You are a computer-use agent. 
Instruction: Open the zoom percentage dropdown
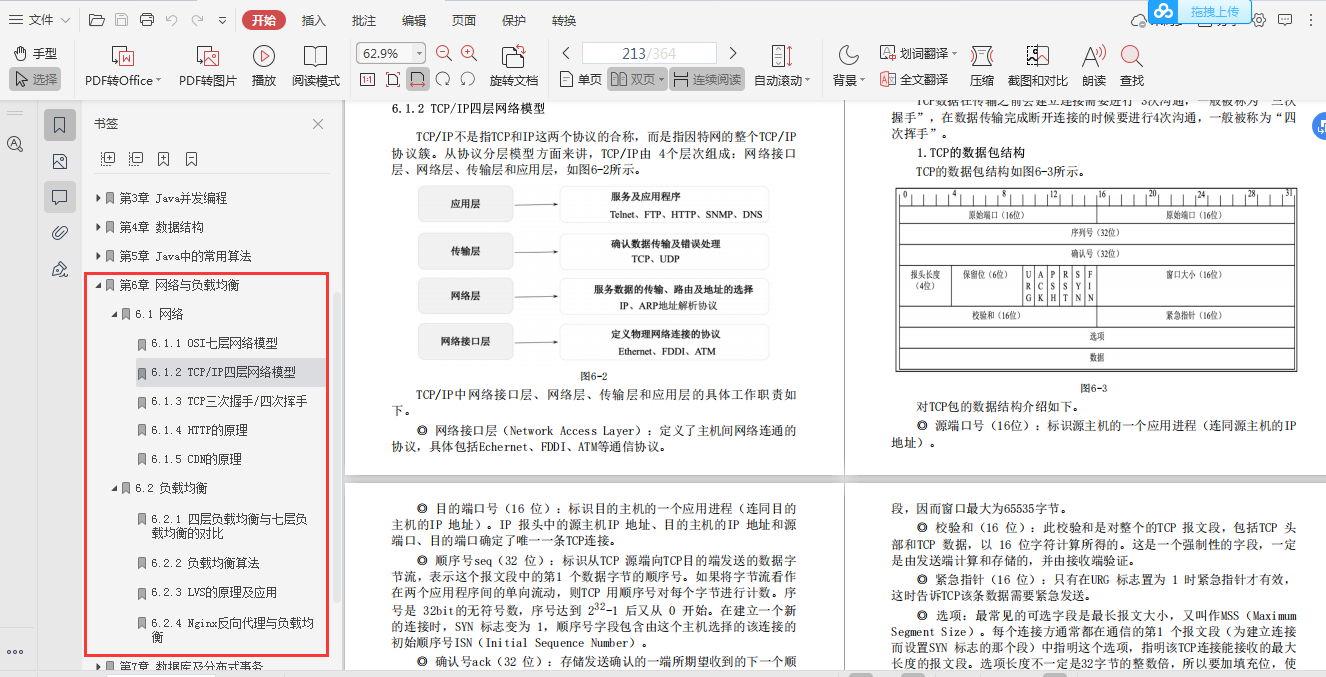point(421,52)
